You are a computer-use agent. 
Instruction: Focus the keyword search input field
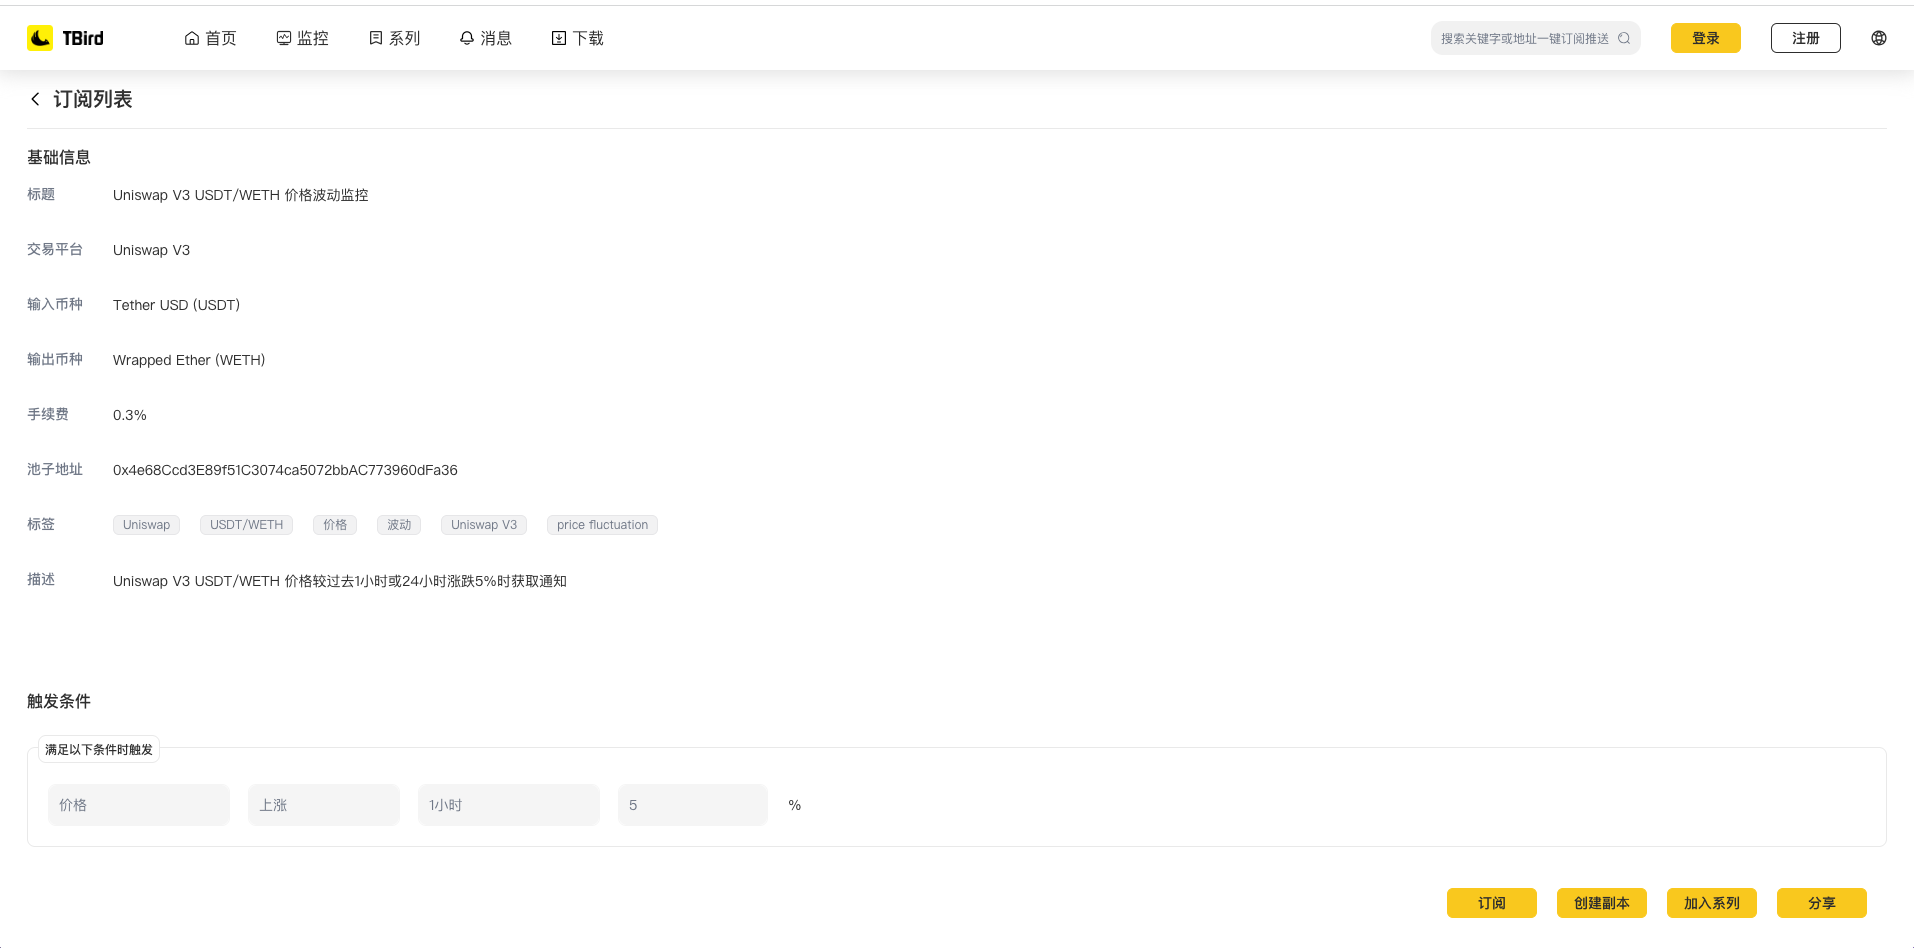click(x=1523, y=38)
